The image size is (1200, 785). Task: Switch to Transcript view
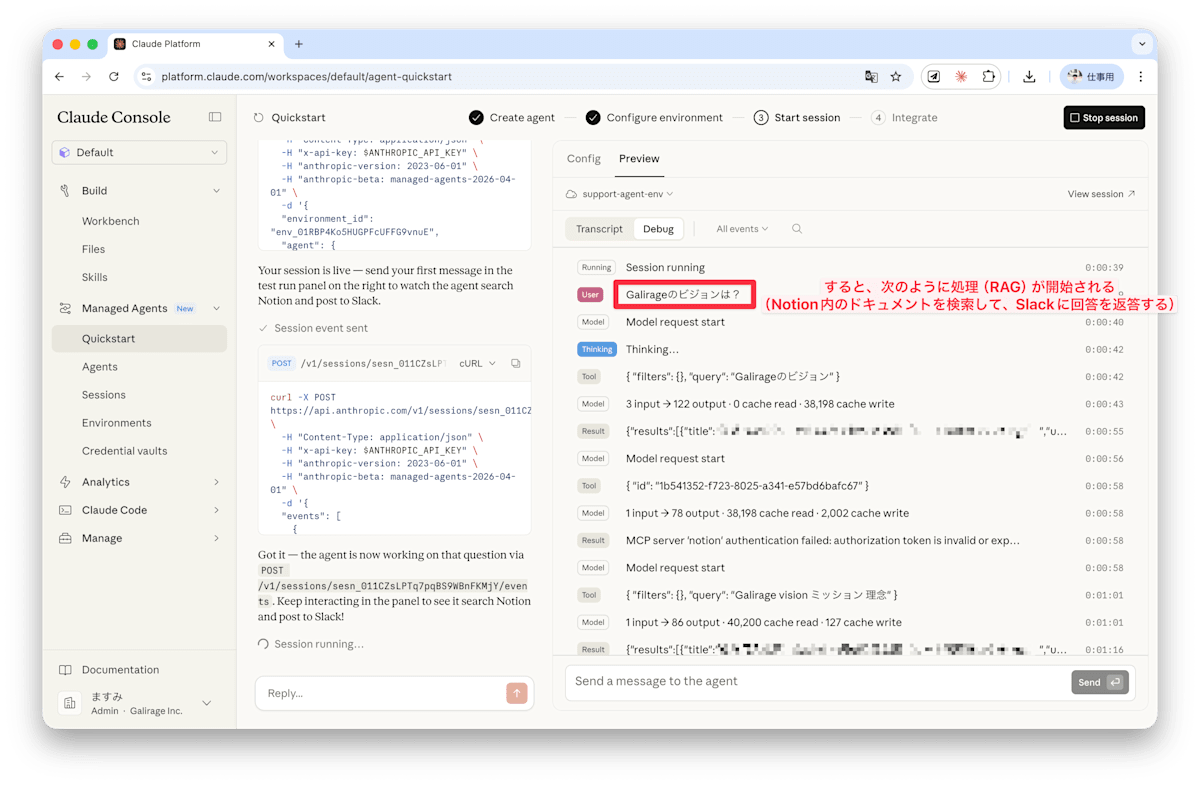point(599,229)
